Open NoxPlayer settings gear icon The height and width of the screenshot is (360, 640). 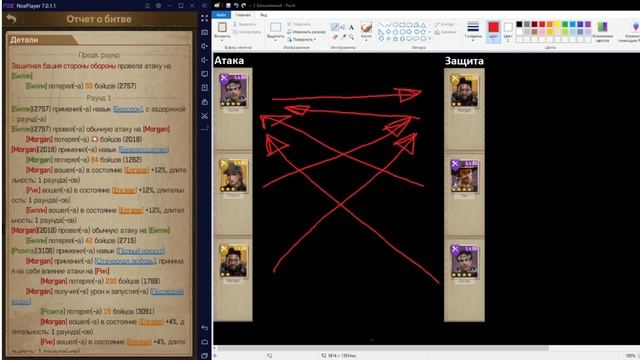pyautogui.click(x=158, y=6)
